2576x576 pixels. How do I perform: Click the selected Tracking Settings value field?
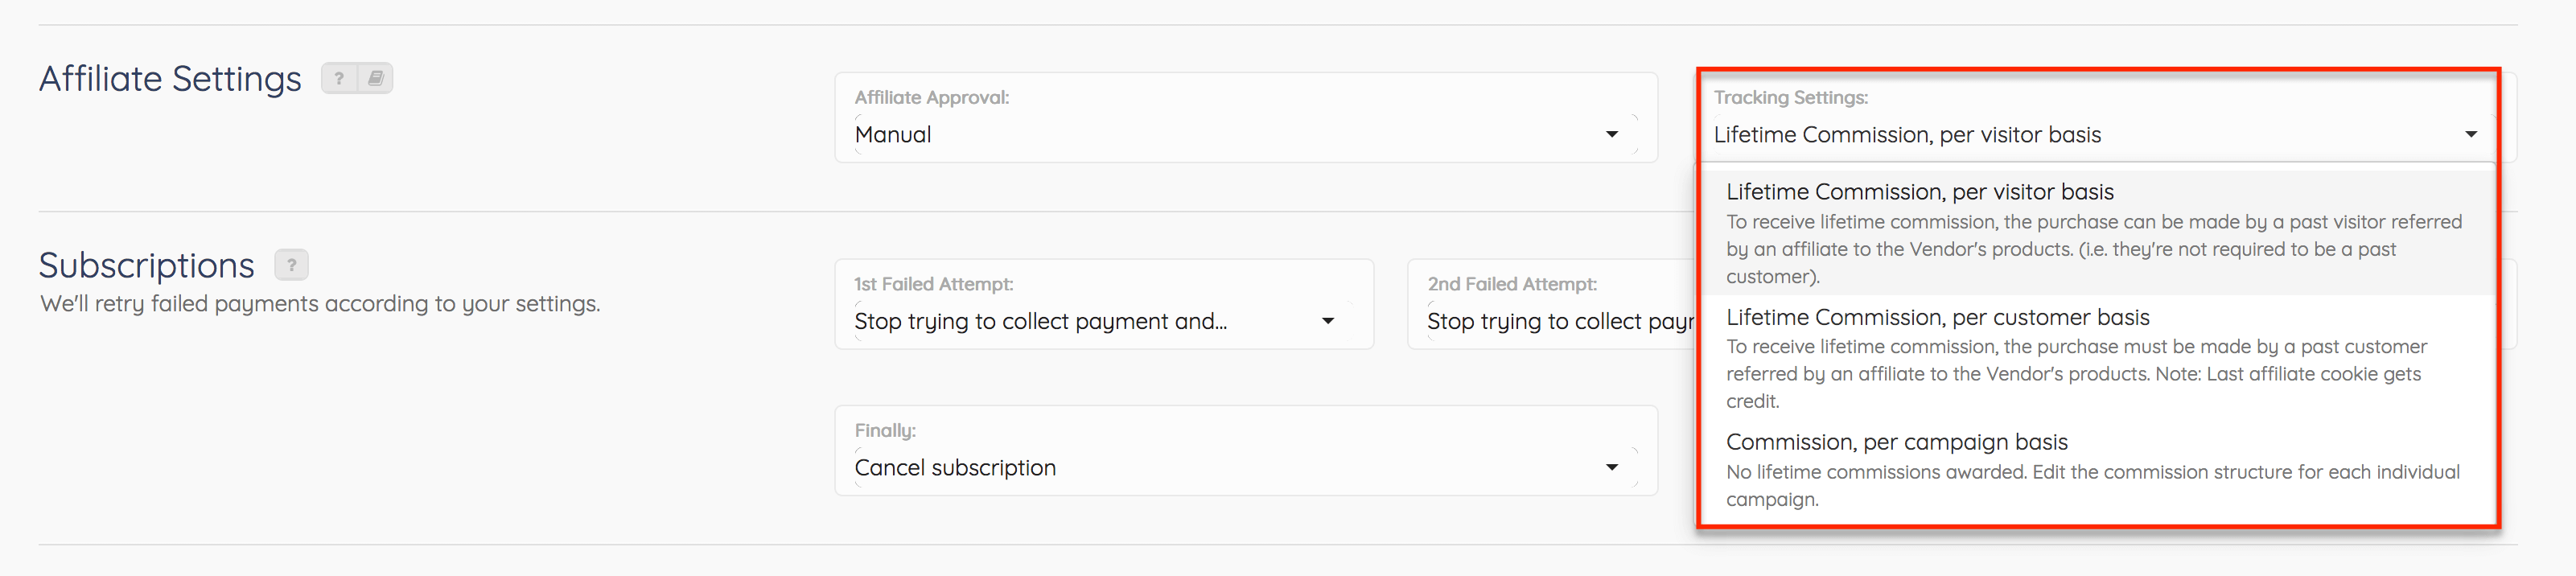[2097, 134]
